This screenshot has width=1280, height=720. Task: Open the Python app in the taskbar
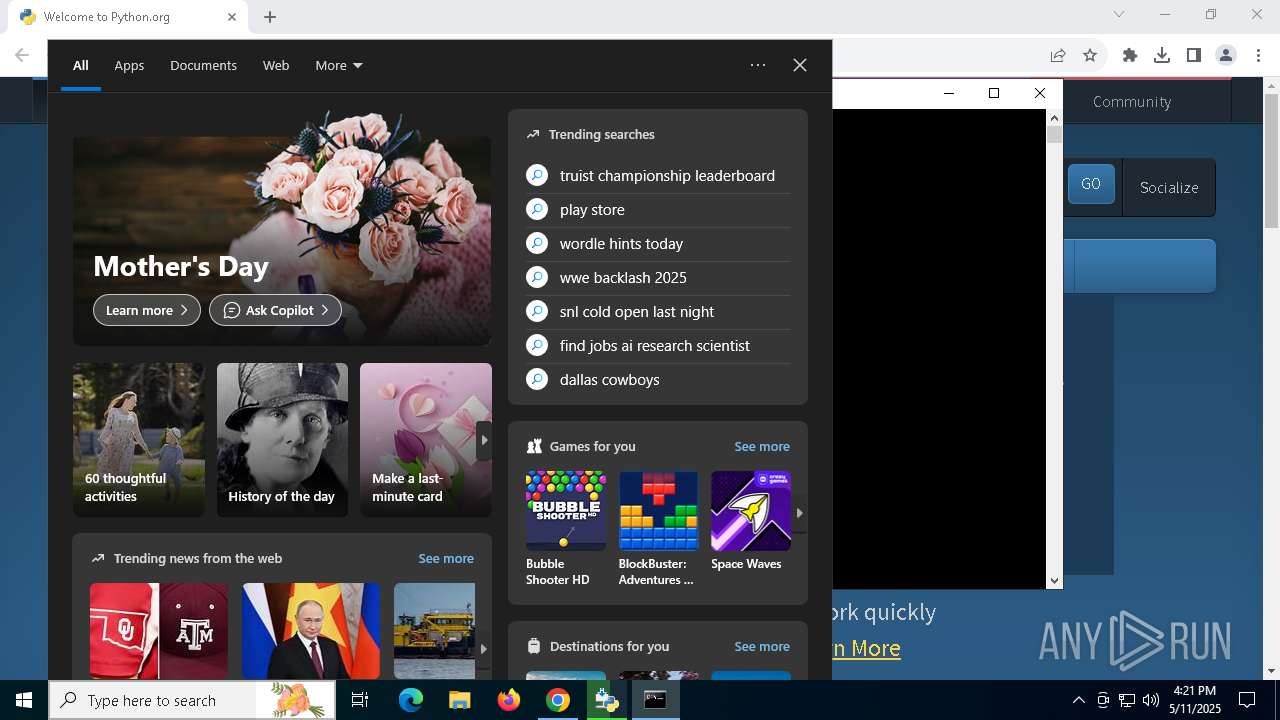click(x=606, y=700)
